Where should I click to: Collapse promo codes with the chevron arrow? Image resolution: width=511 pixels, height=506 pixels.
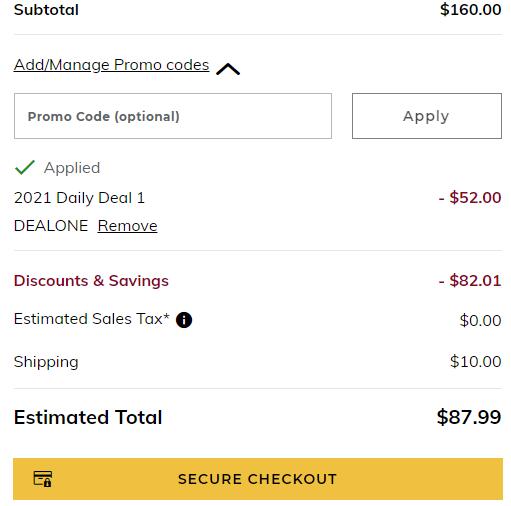(228, 69)
